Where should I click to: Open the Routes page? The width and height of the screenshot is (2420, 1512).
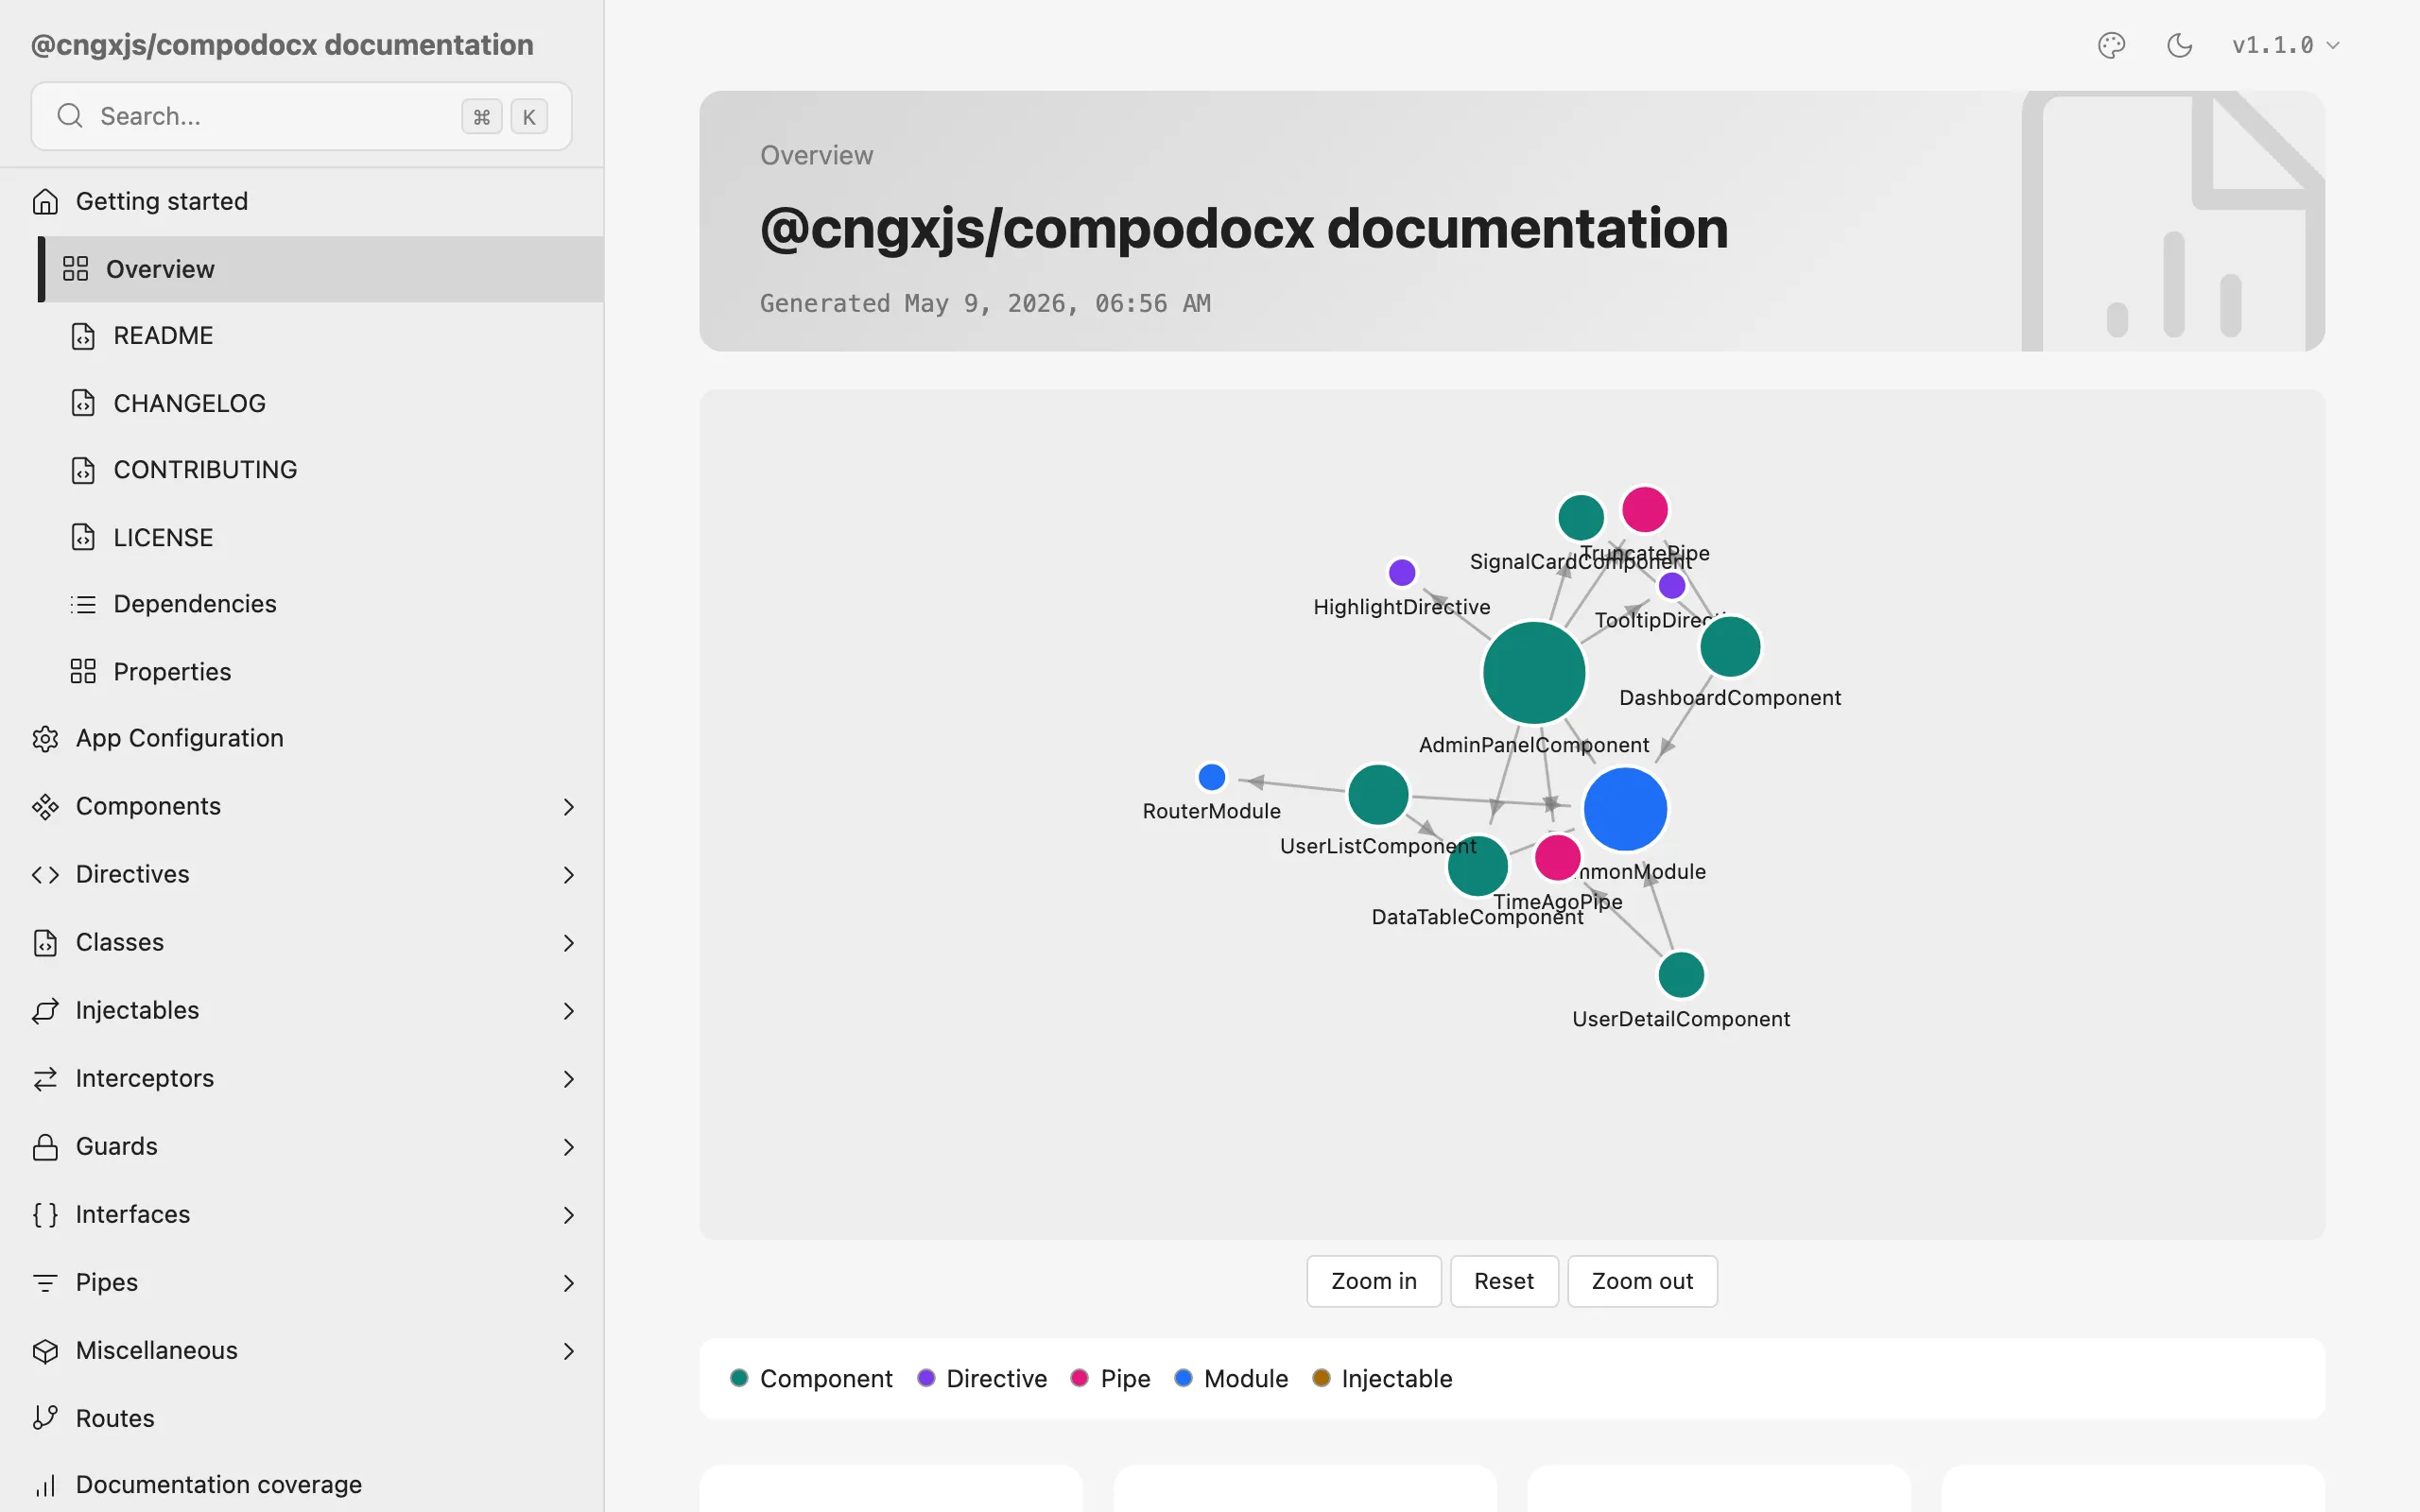(x=115, y=1418)
